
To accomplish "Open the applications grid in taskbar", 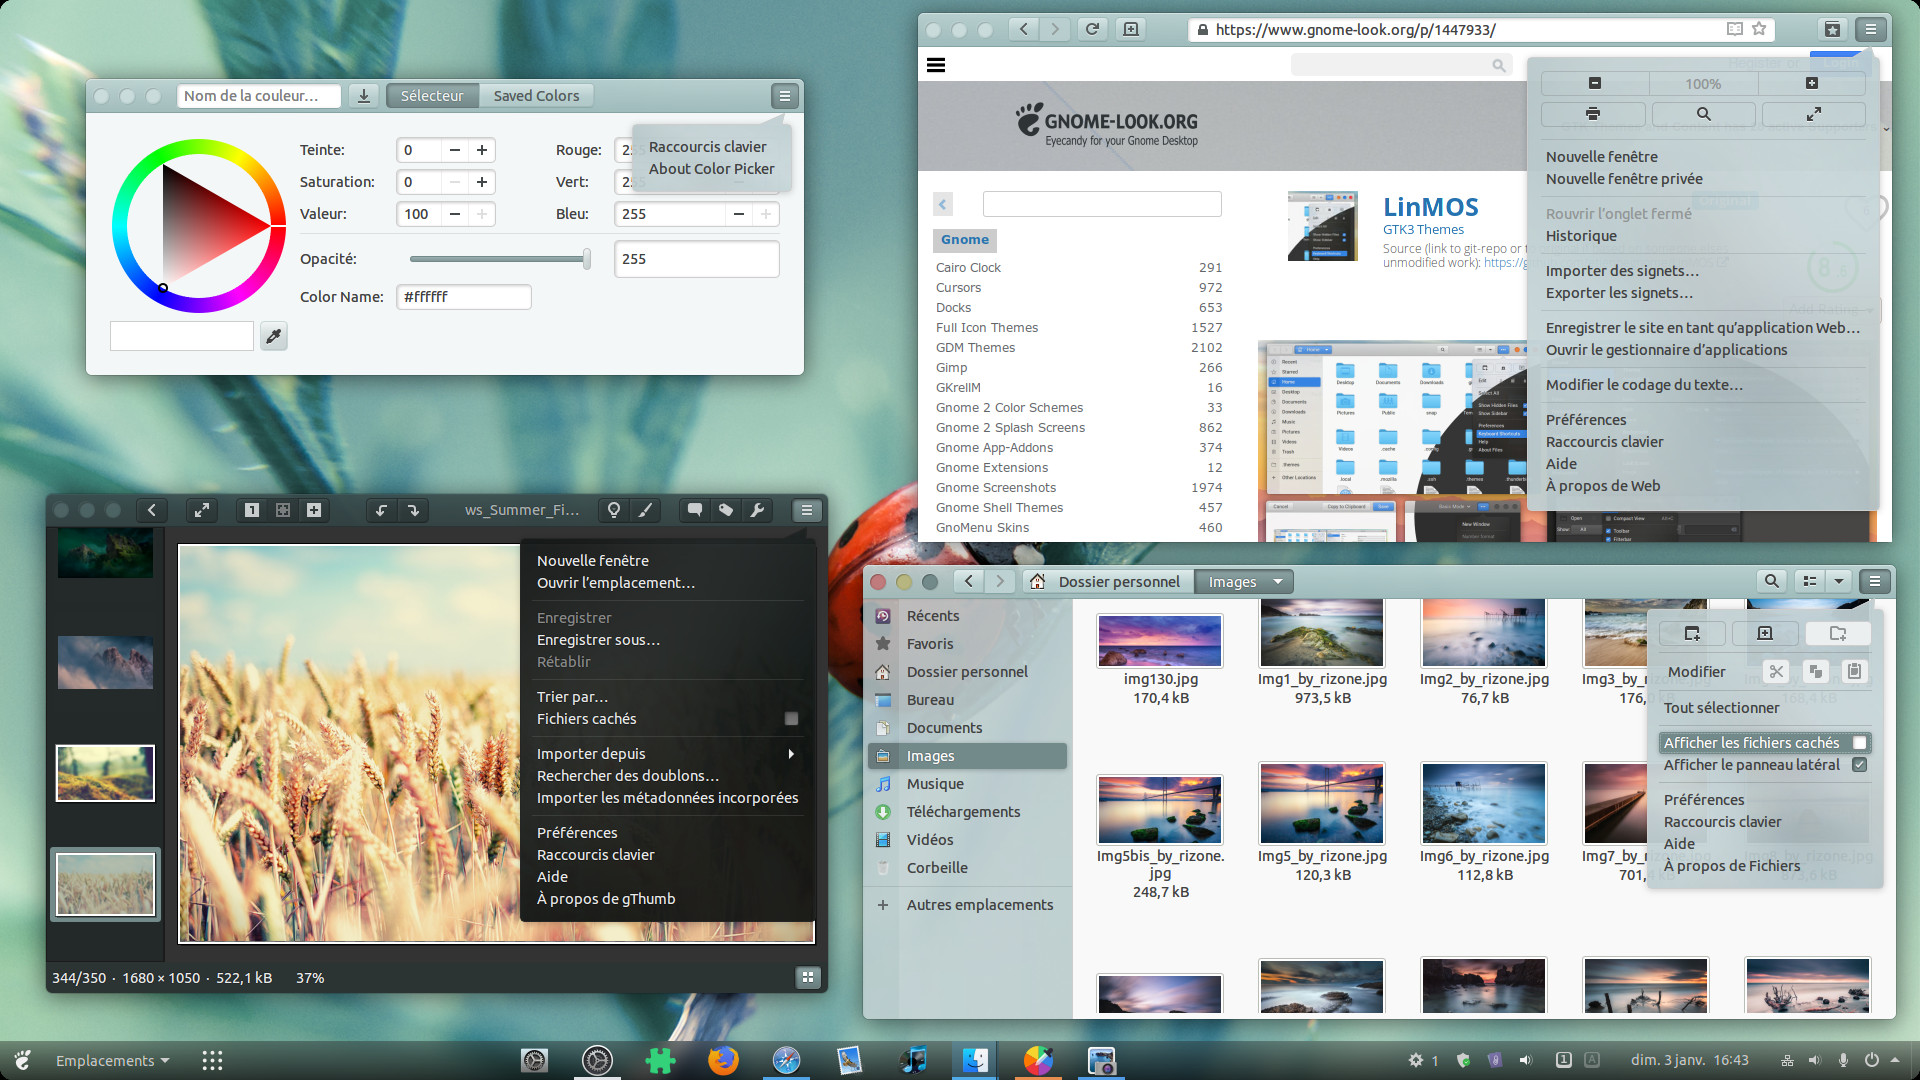I will click(x=212, y=1060).
